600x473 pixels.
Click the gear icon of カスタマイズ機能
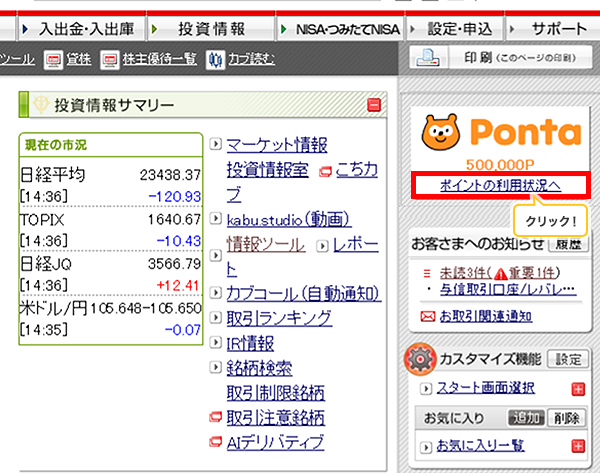click(x=420, y=359)
